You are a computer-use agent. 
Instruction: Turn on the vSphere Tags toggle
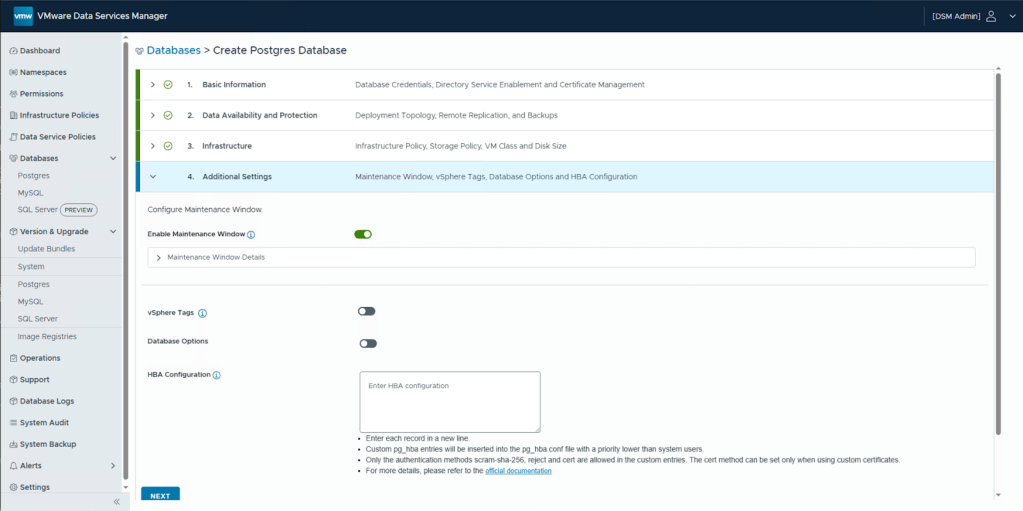[x=367, y=311]
